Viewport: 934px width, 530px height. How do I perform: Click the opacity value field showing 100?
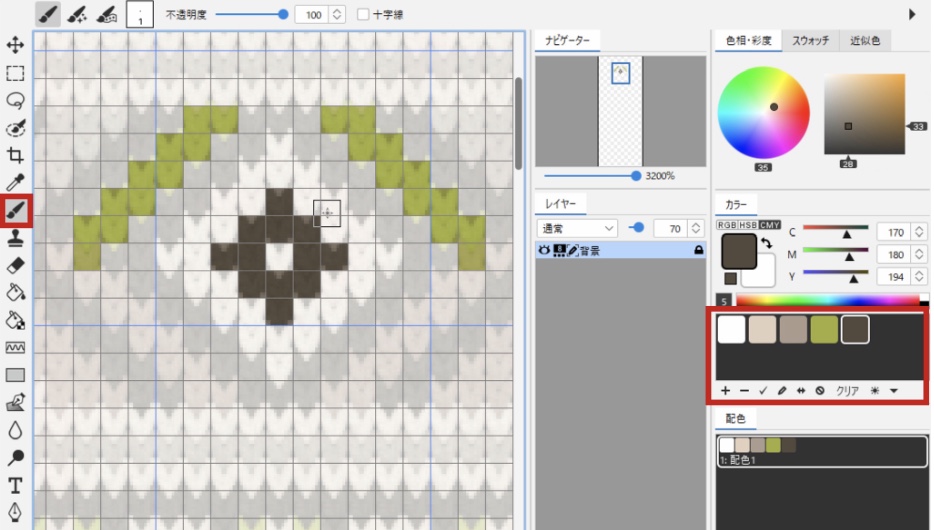coord(312,14)
